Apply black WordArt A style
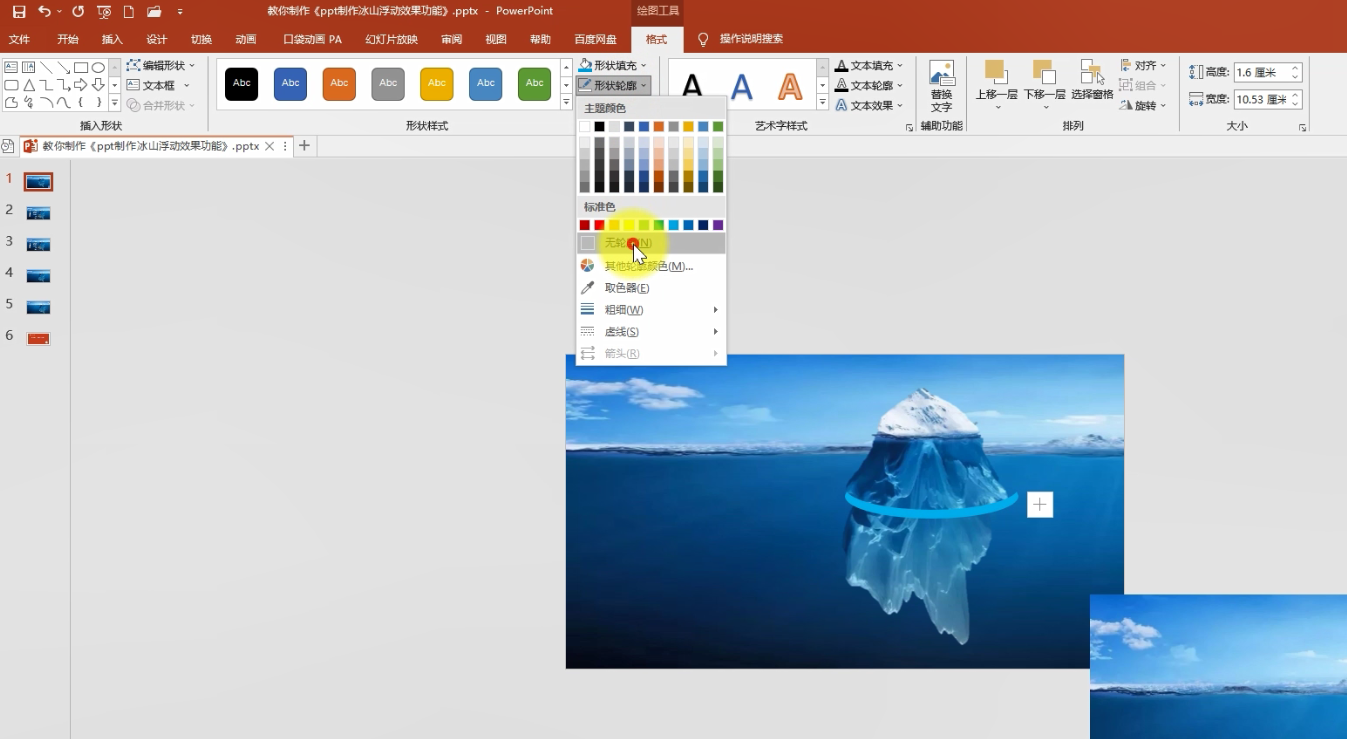Image resolution: width=1347 pixels, height=739 pixels. (x=692, y=87)
